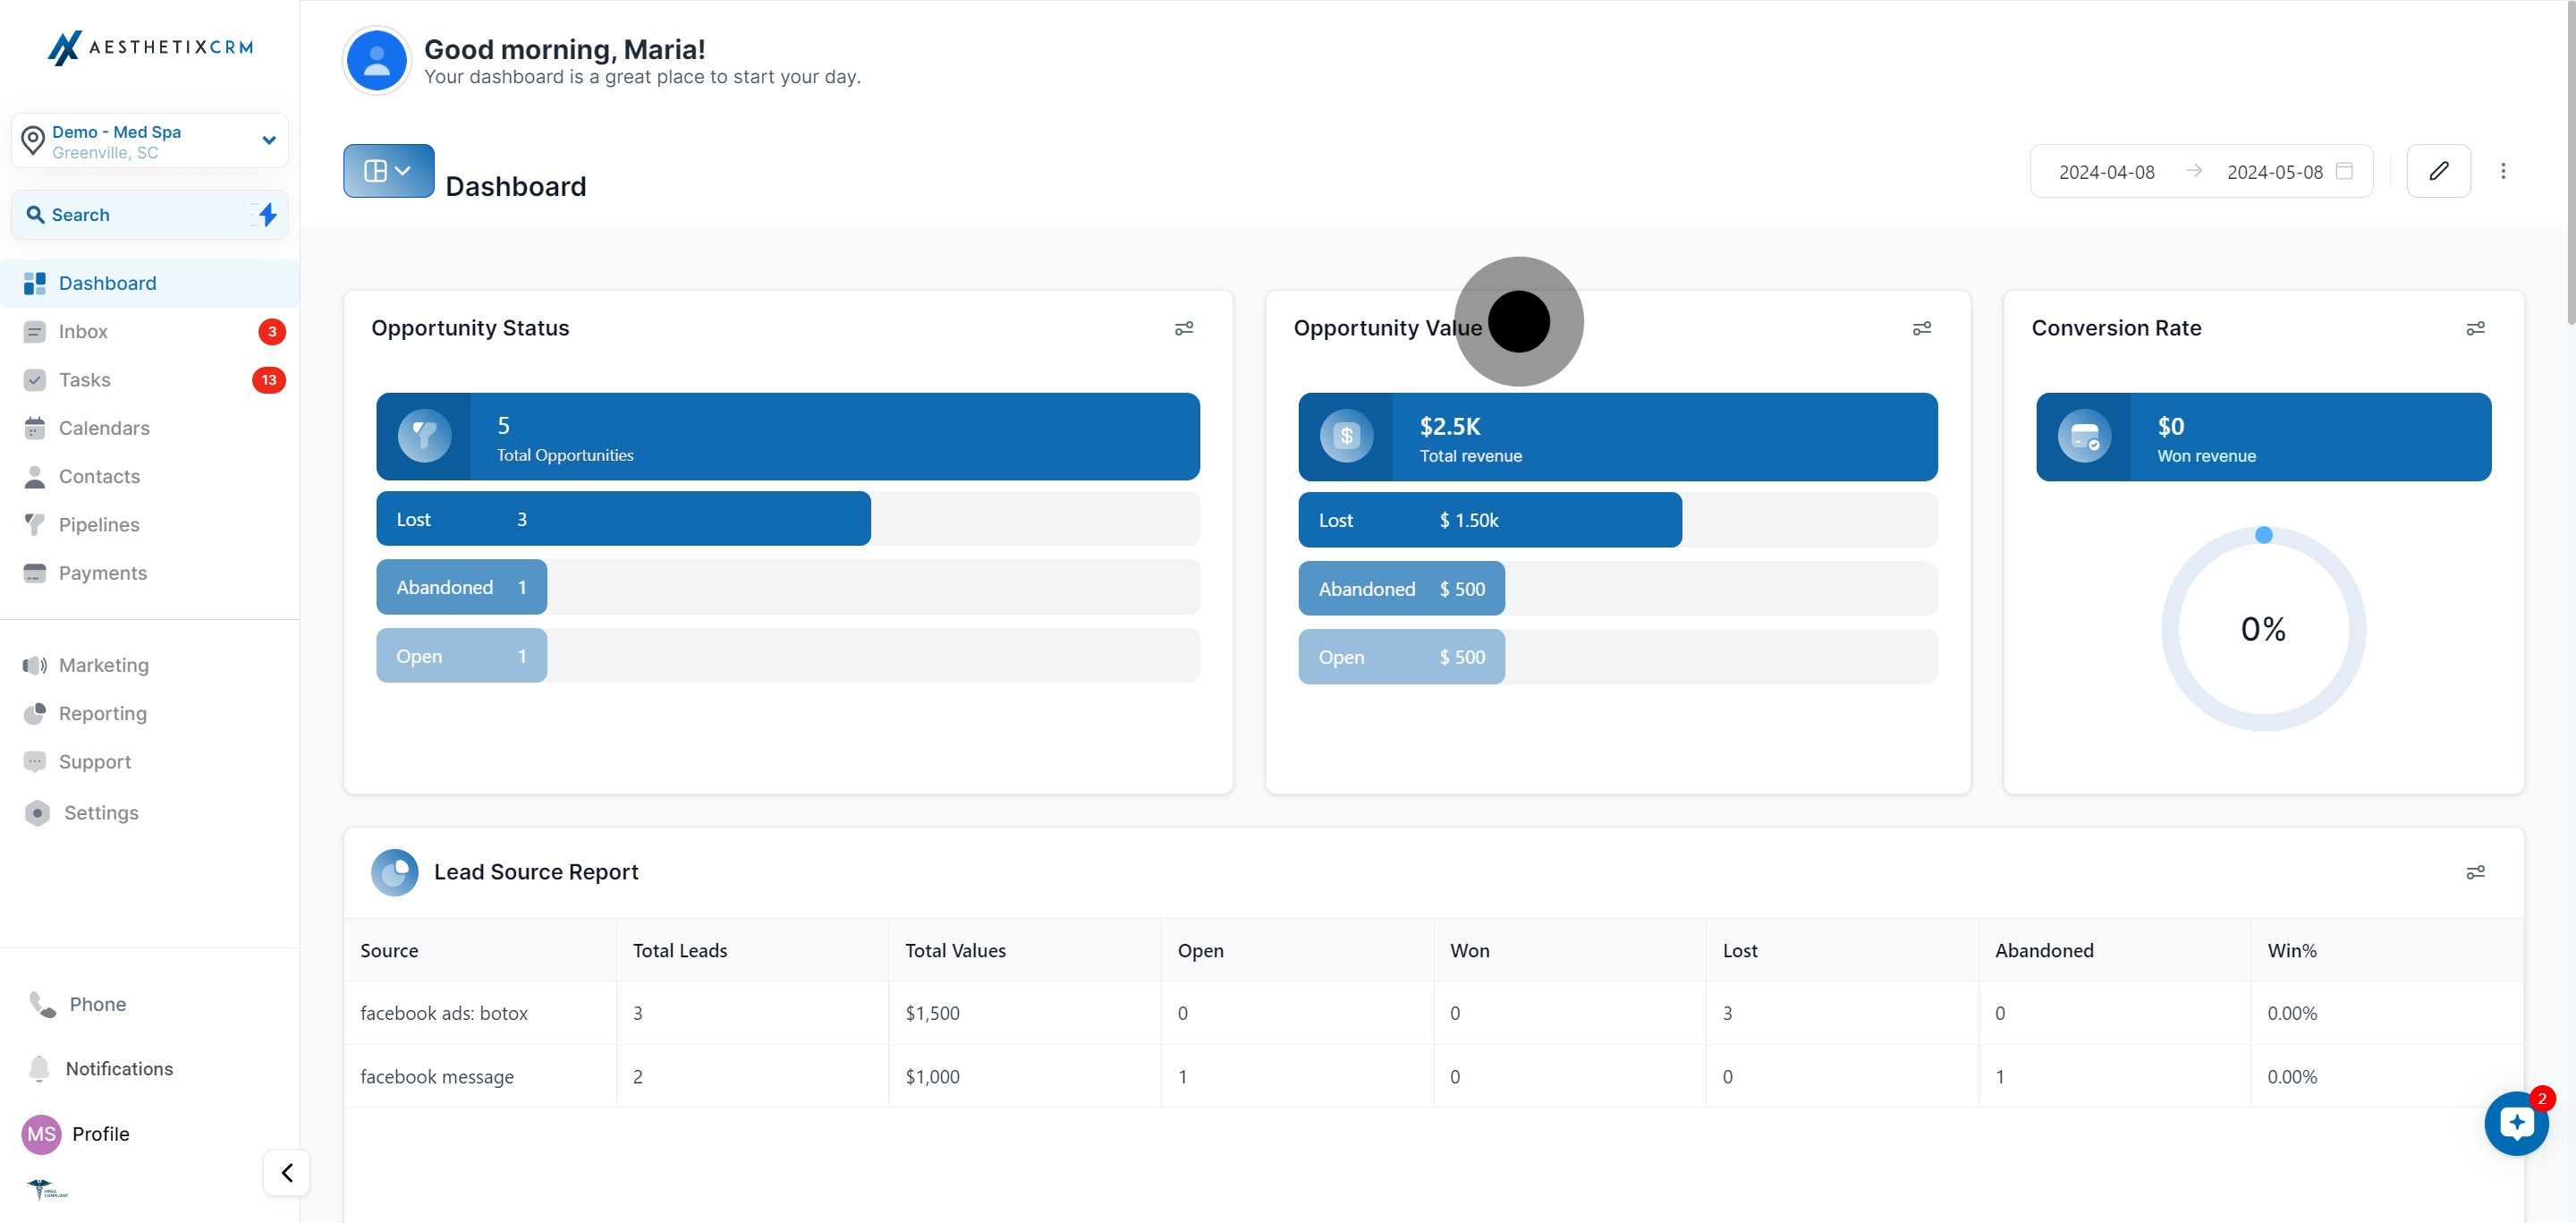Open Opportunity Value filter settings icon

(1922, 328)
